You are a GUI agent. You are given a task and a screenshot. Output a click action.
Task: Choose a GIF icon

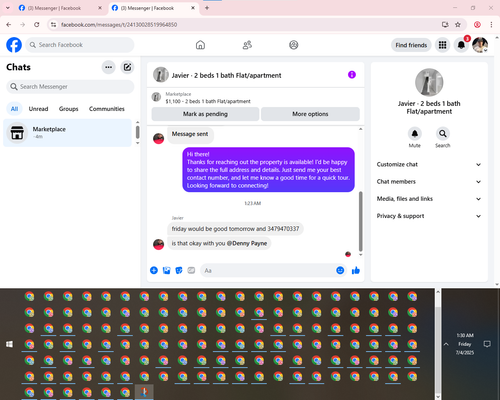pos(191,270)
